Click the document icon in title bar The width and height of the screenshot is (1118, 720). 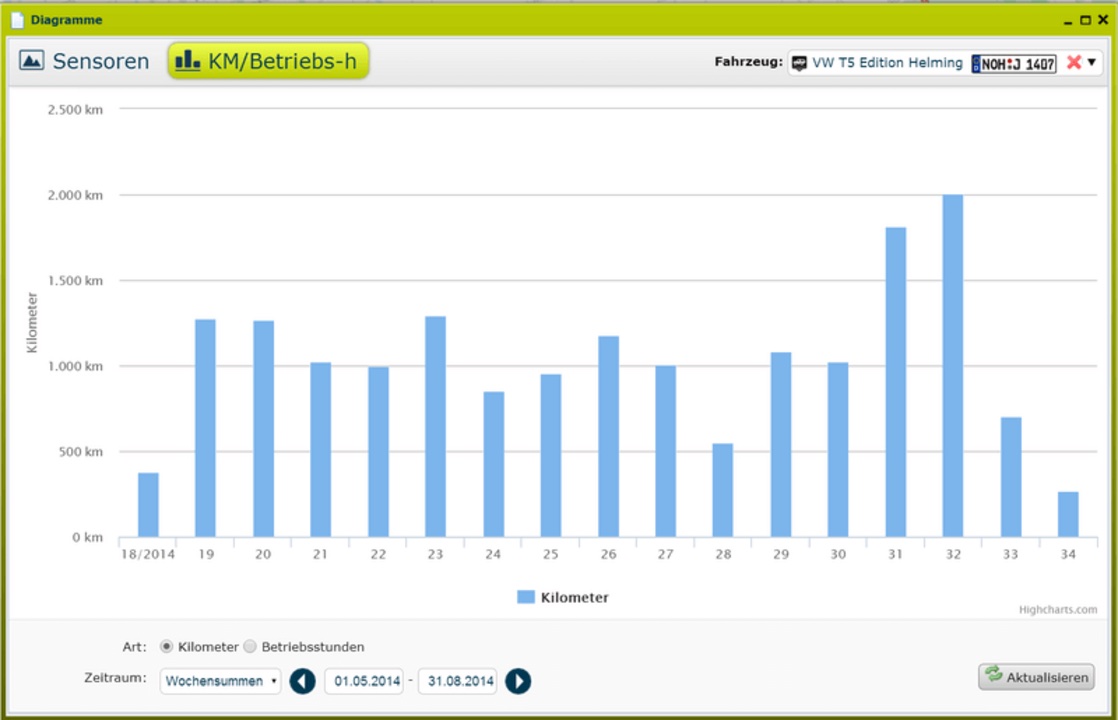(x=17, y=19)
